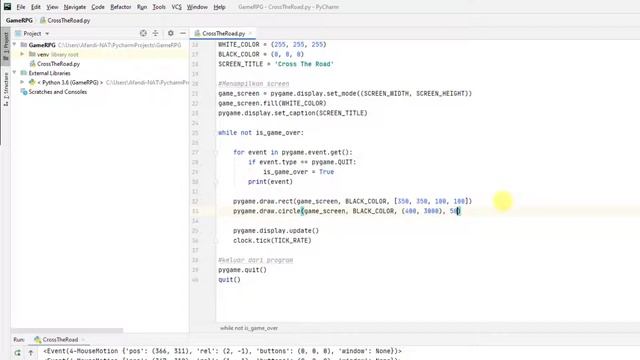Open the Window menu

pyautogui.click(x=197, y=7)
